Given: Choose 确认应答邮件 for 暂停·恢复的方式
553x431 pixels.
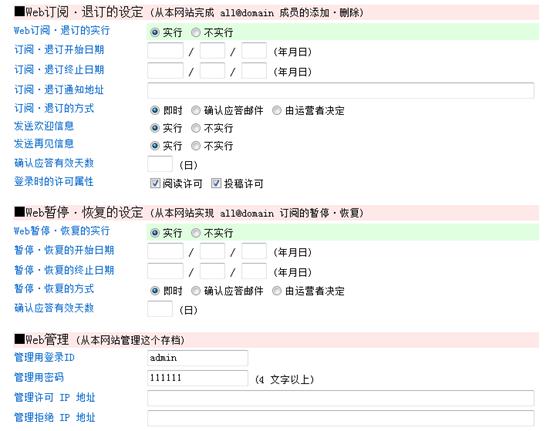Looking at the screenshot, I should 196,291.
